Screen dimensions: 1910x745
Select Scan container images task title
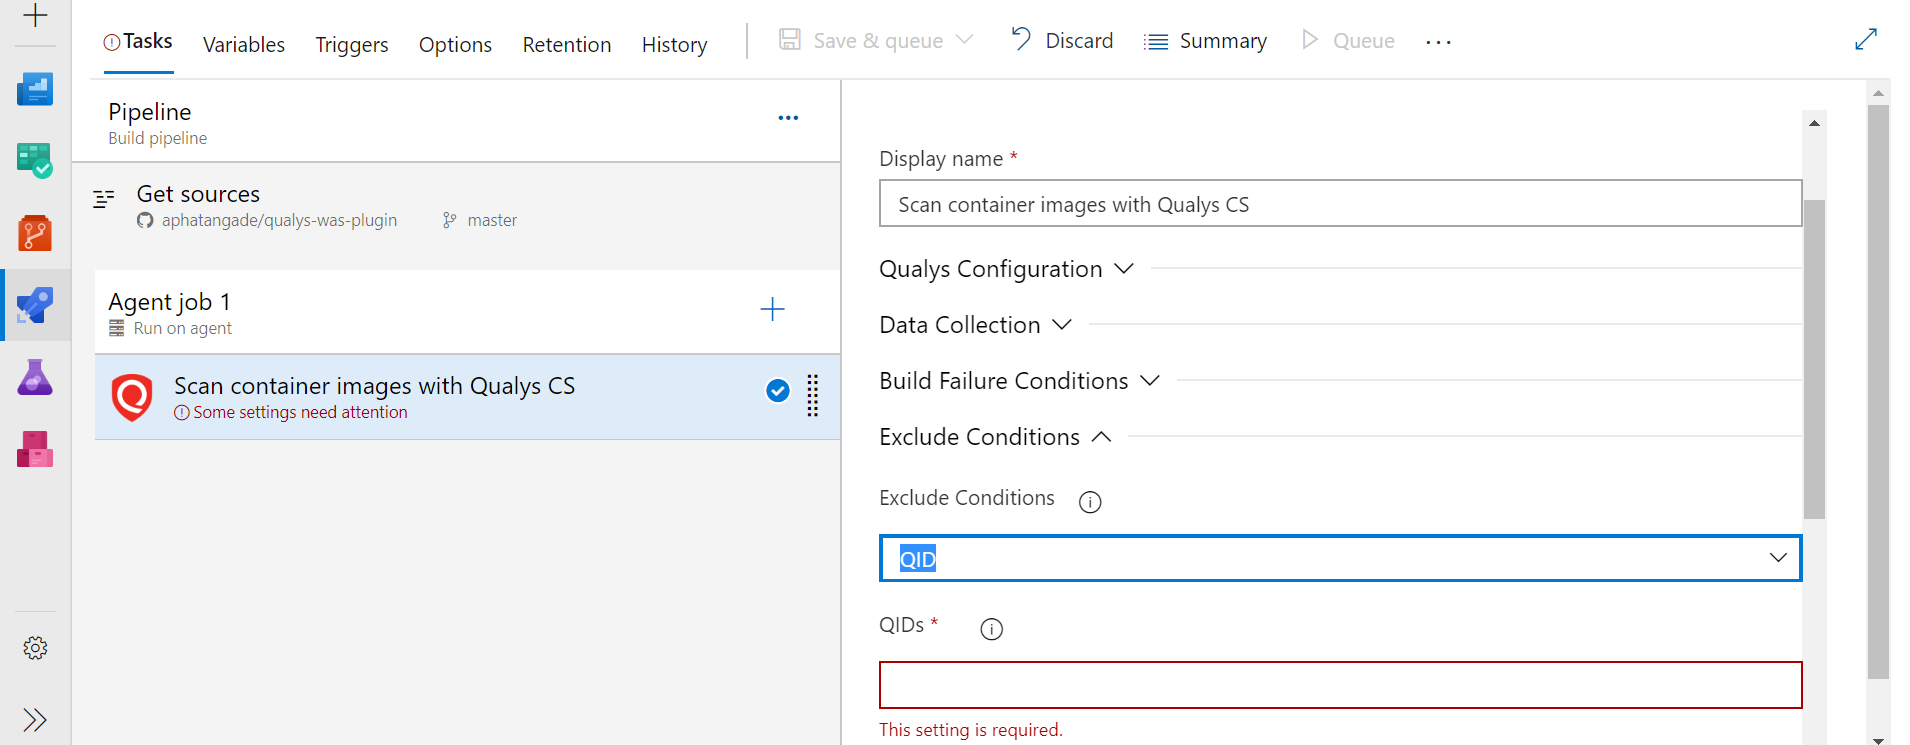click(374, 386)
